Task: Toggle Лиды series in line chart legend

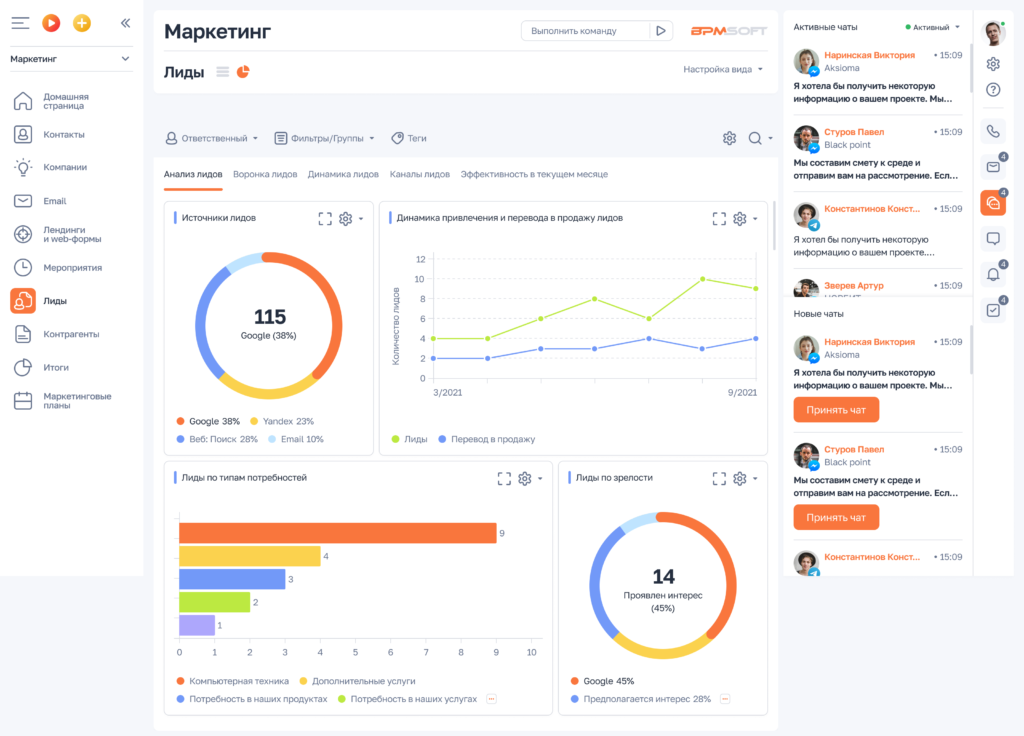Action: 409,439
